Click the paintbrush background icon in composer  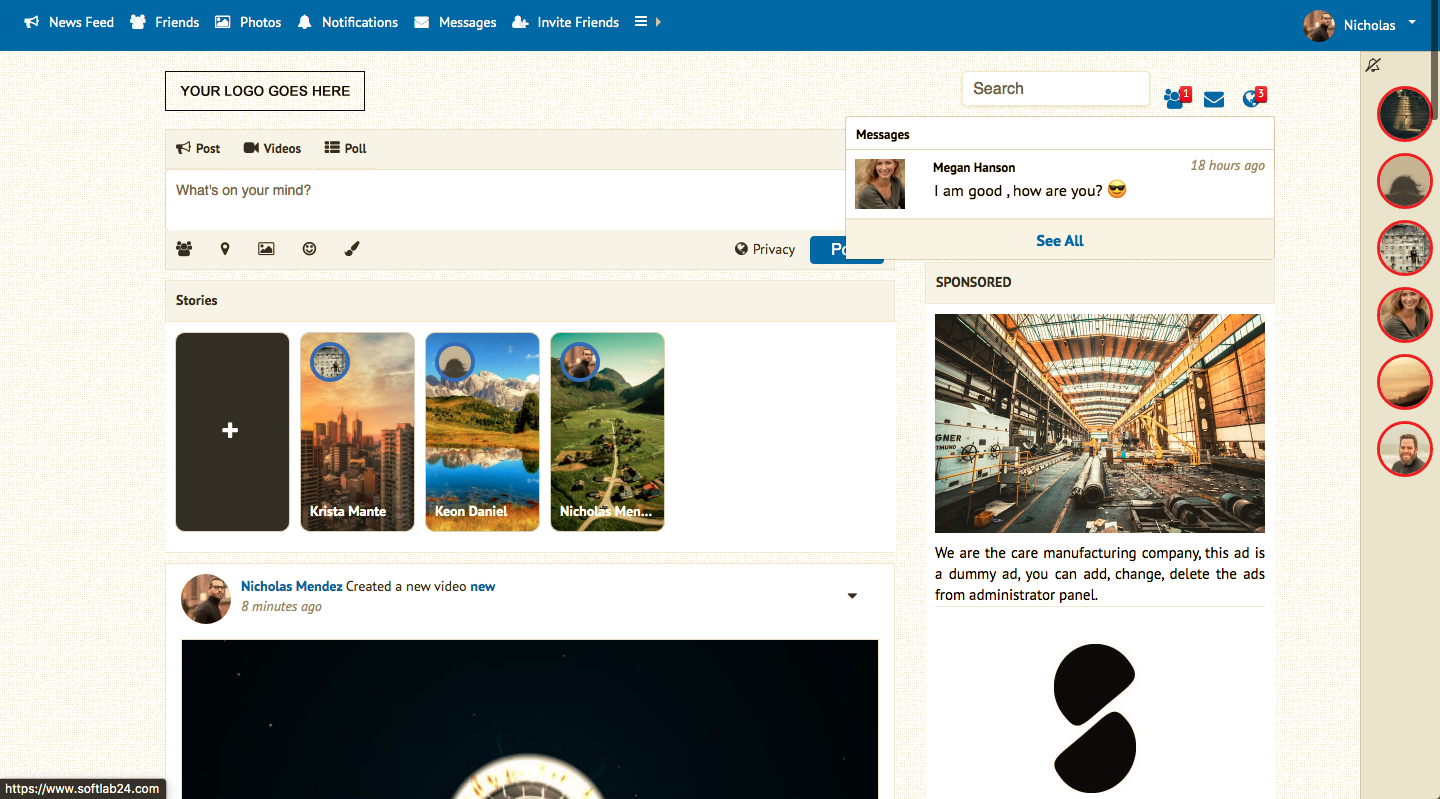pyautogui.click(x=351, y=249)
